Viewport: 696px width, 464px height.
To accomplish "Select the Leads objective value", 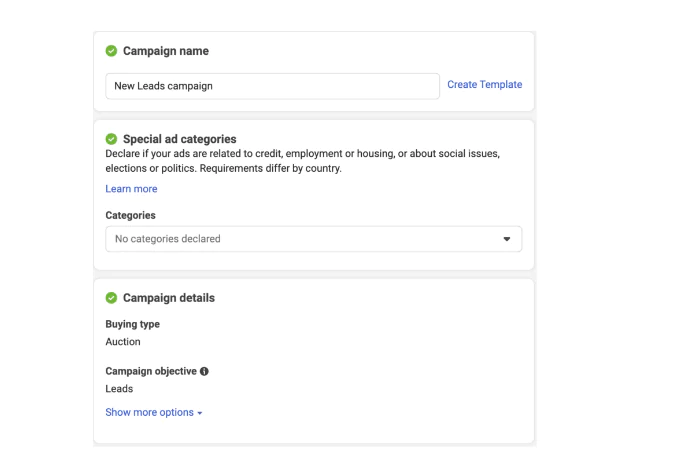I will (x=120, y=389).
